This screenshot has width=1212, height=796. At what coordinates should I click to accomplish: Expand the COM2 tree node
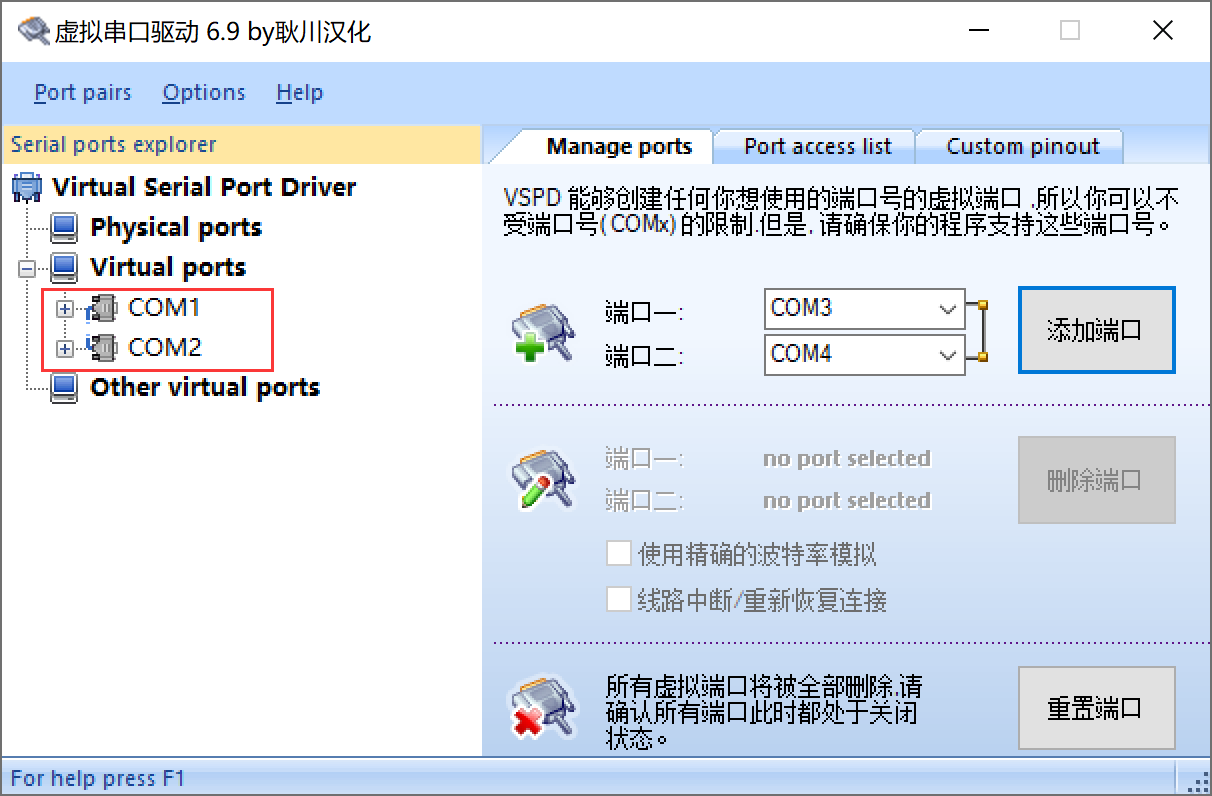point(65,349)
